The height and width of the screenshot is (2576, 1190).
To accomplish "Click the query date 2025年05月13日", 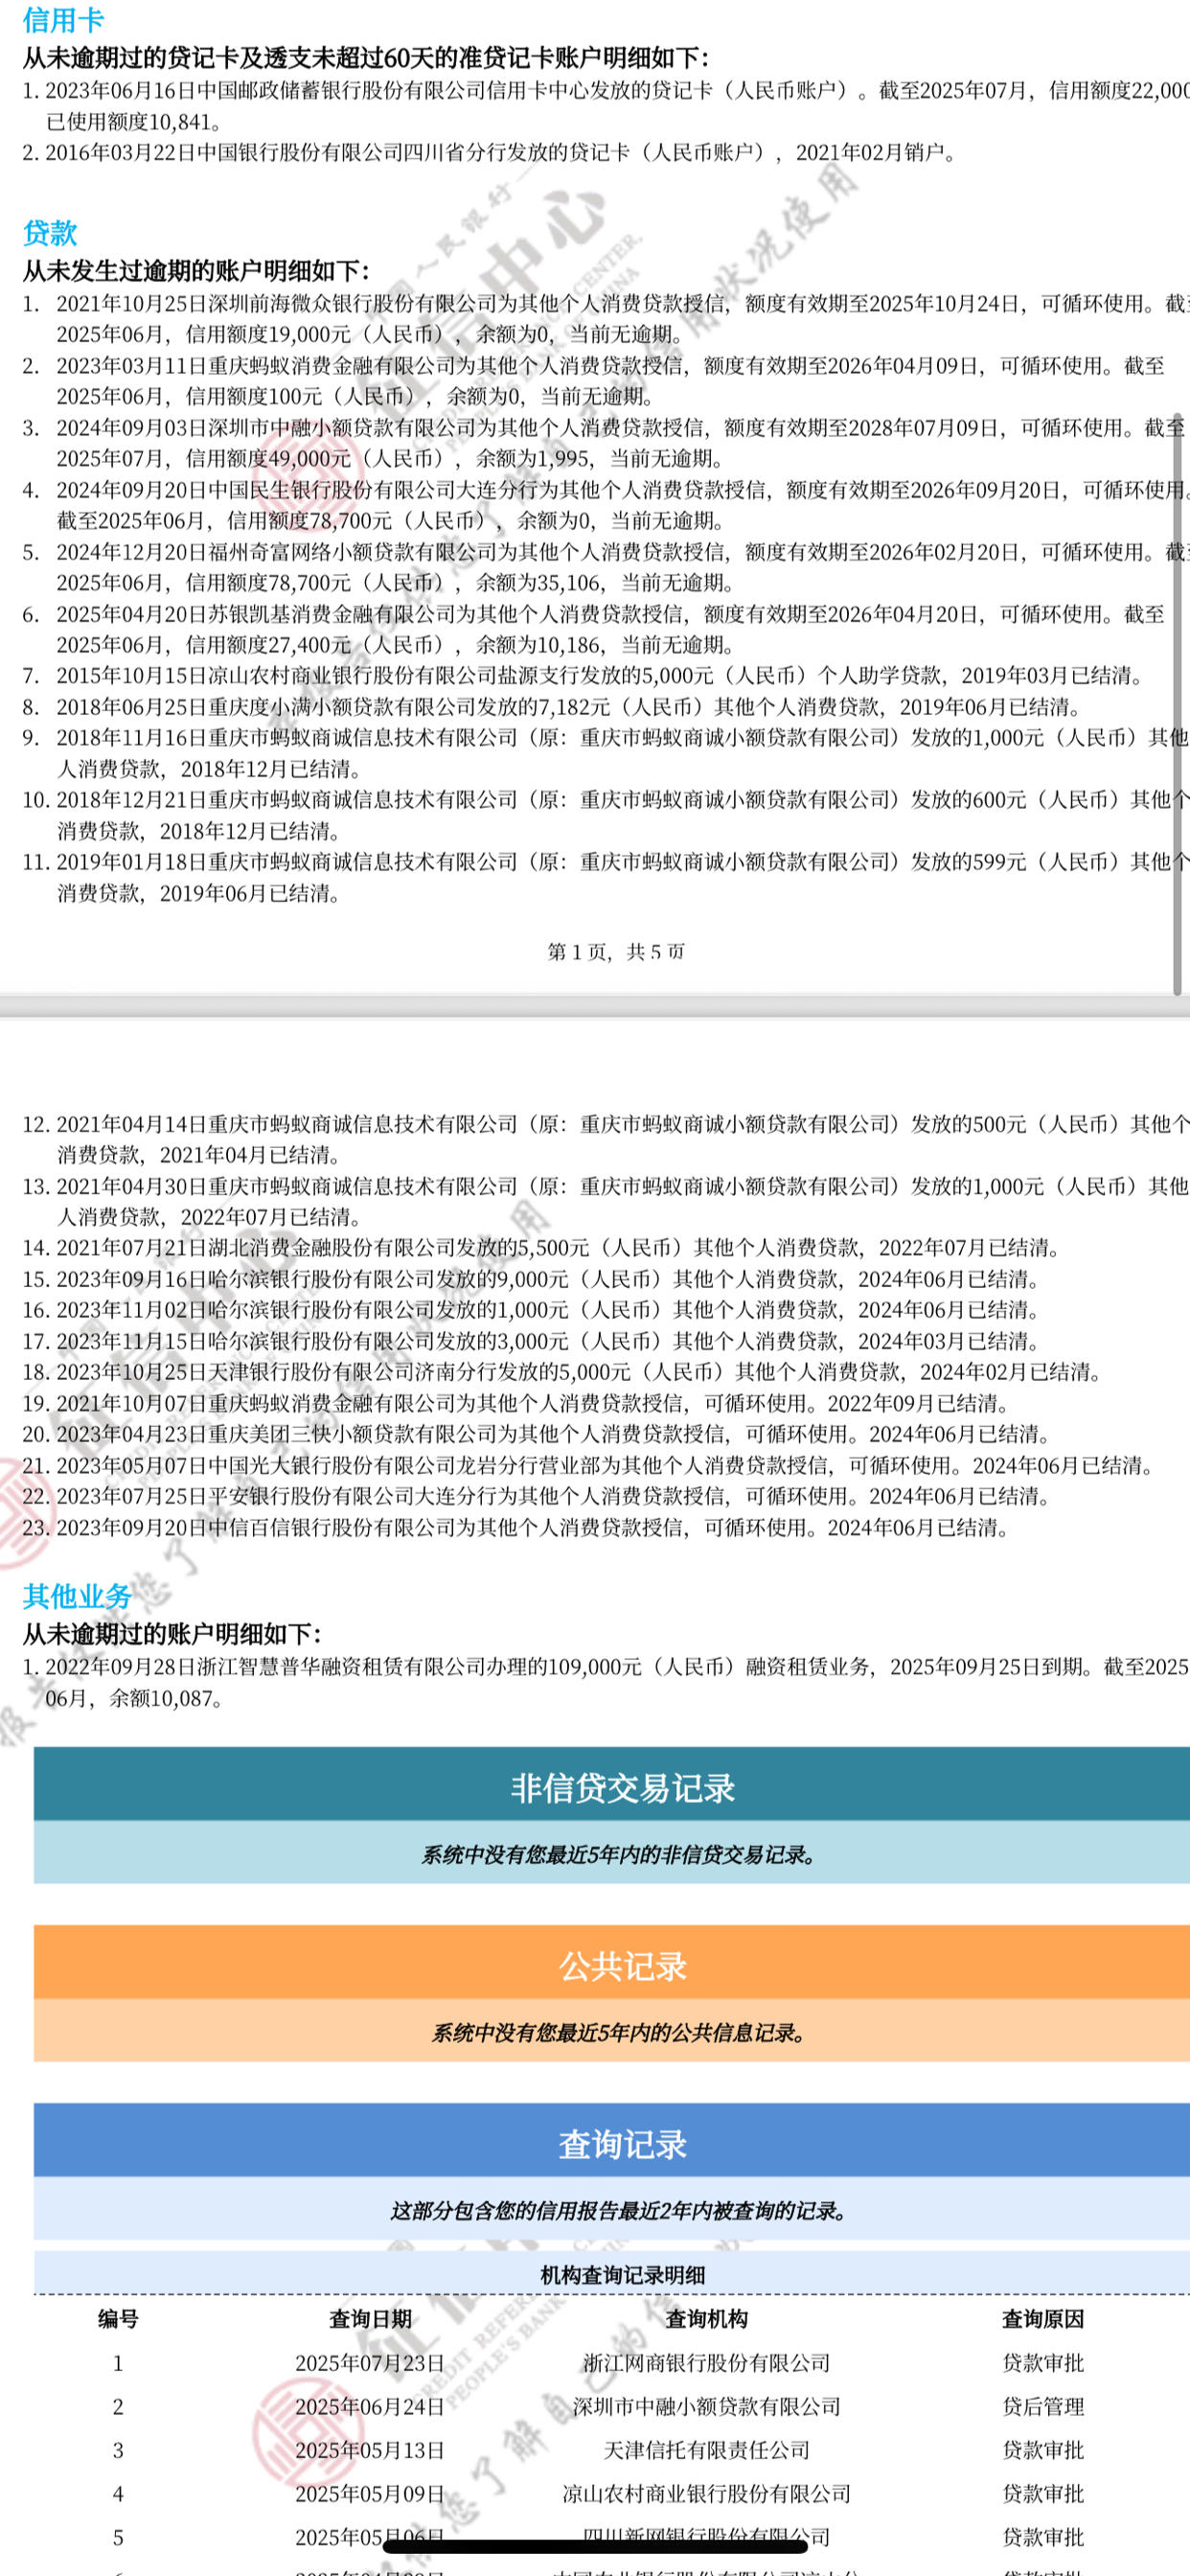I will click(370, 2450).
